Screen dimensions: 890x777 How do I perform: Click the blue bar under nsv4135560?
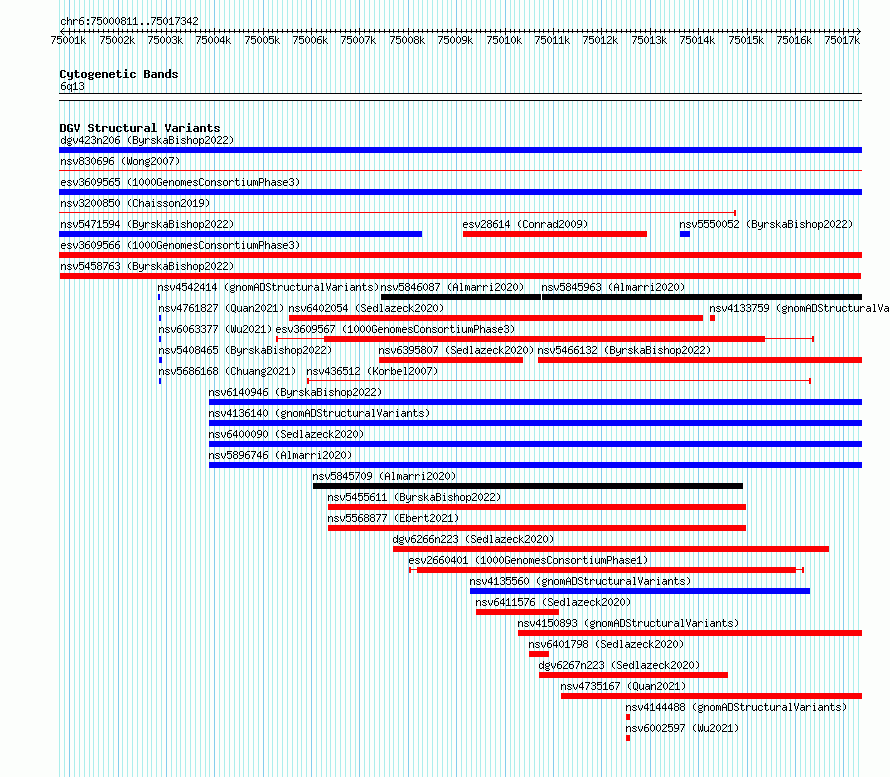(640, 591)
